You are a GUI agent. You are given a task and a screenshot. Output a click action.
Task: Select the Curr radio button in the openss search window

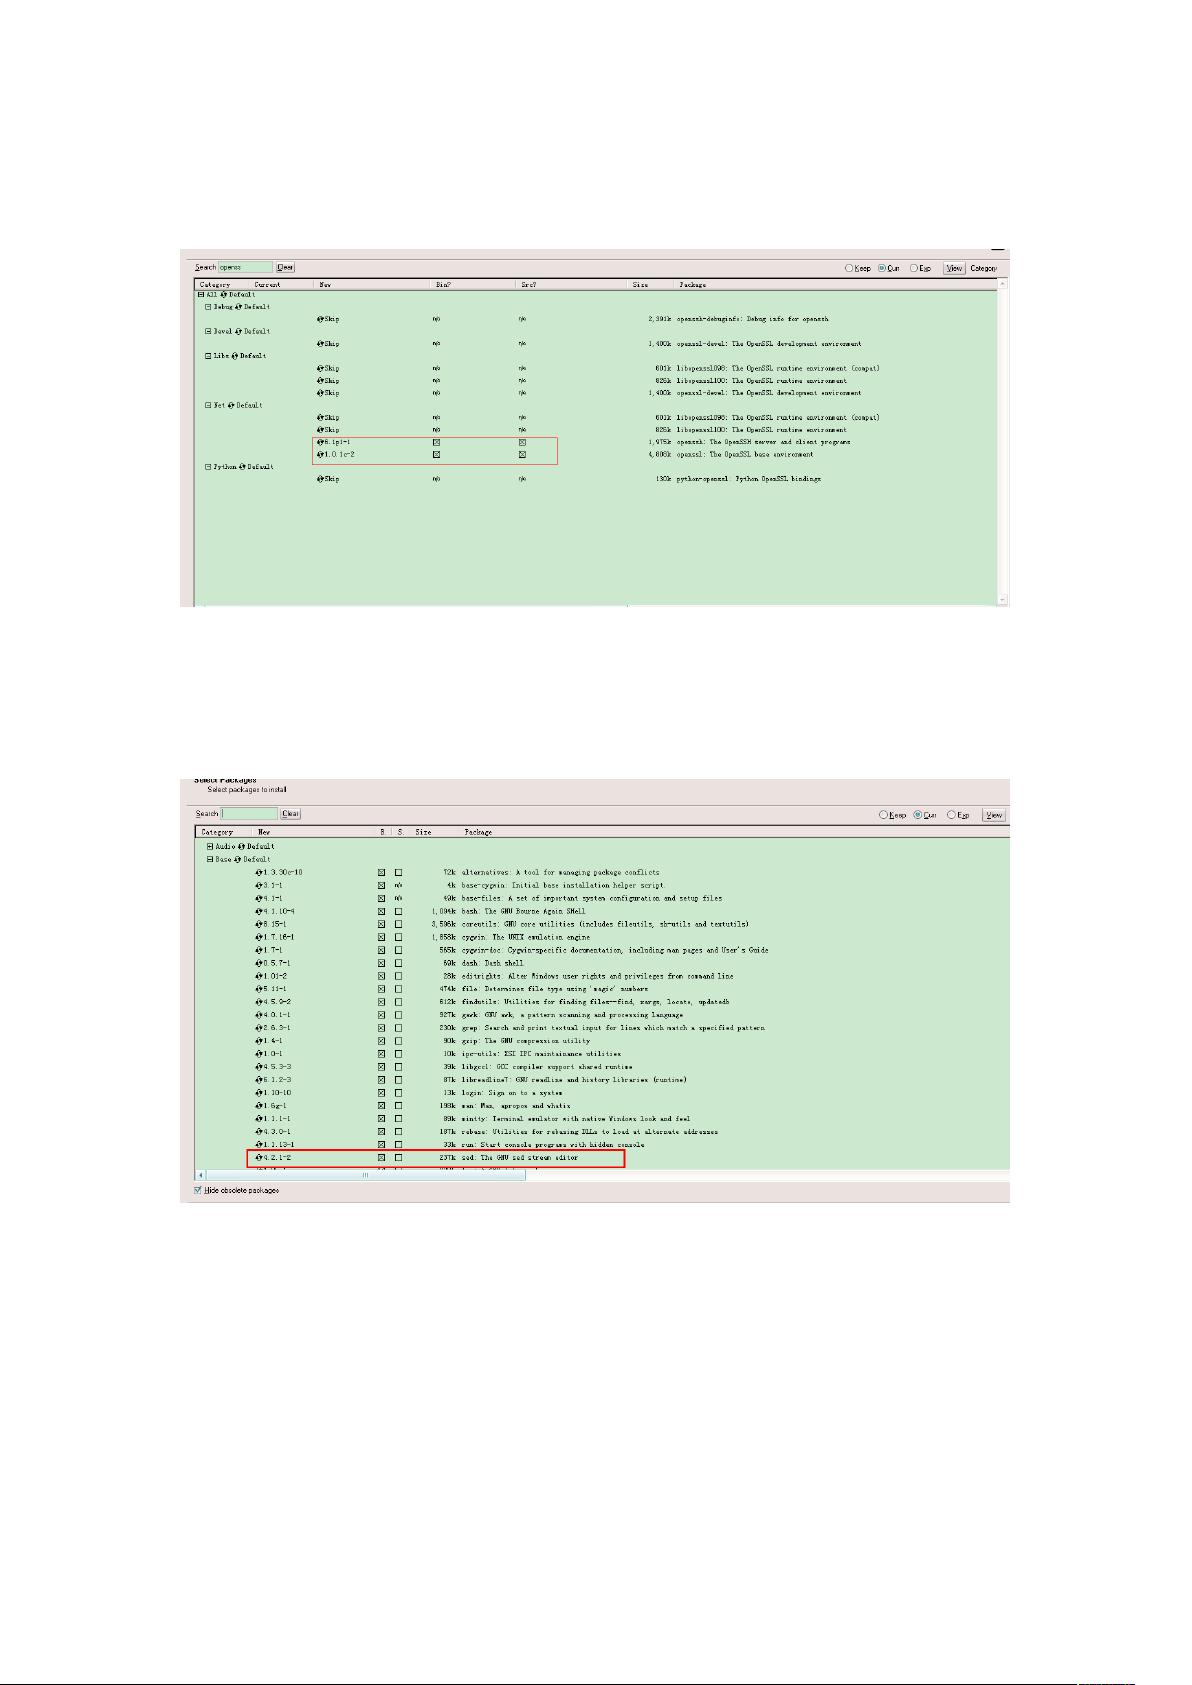pos(882,268)
